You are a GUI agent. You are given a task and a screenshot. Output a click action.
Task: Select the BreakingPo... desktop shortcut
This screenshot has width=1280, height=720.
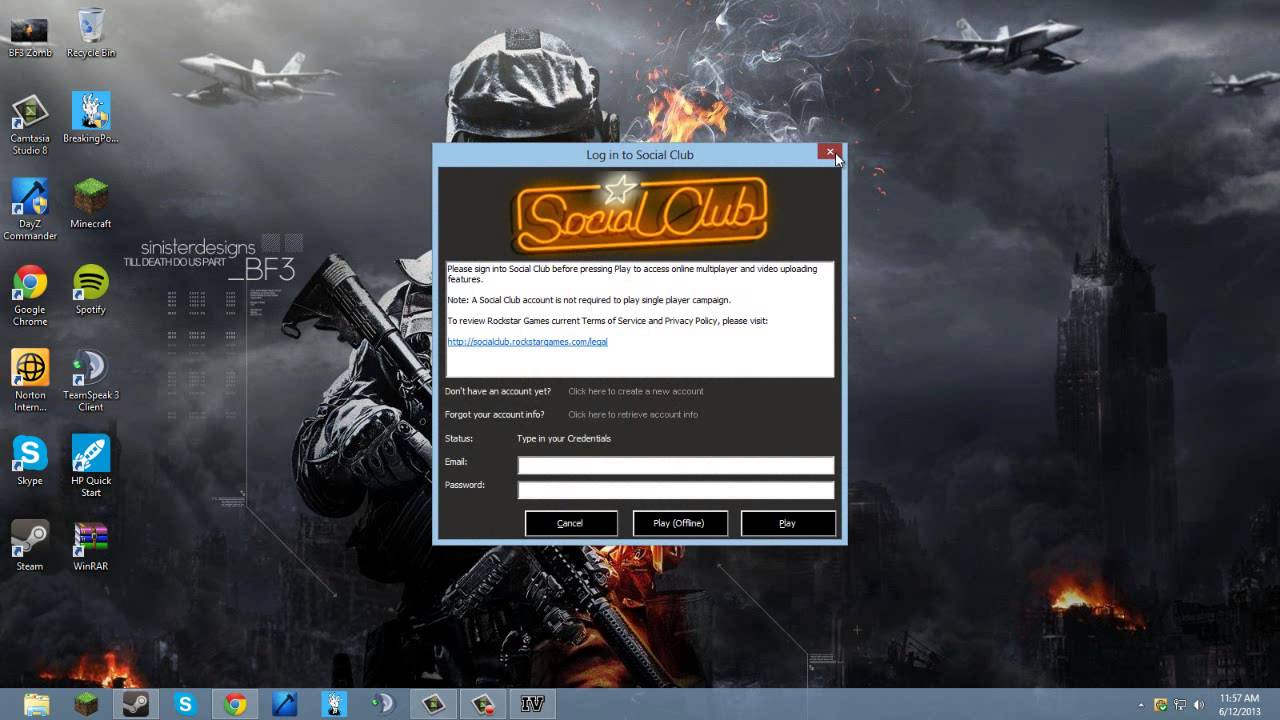[91, 118]
